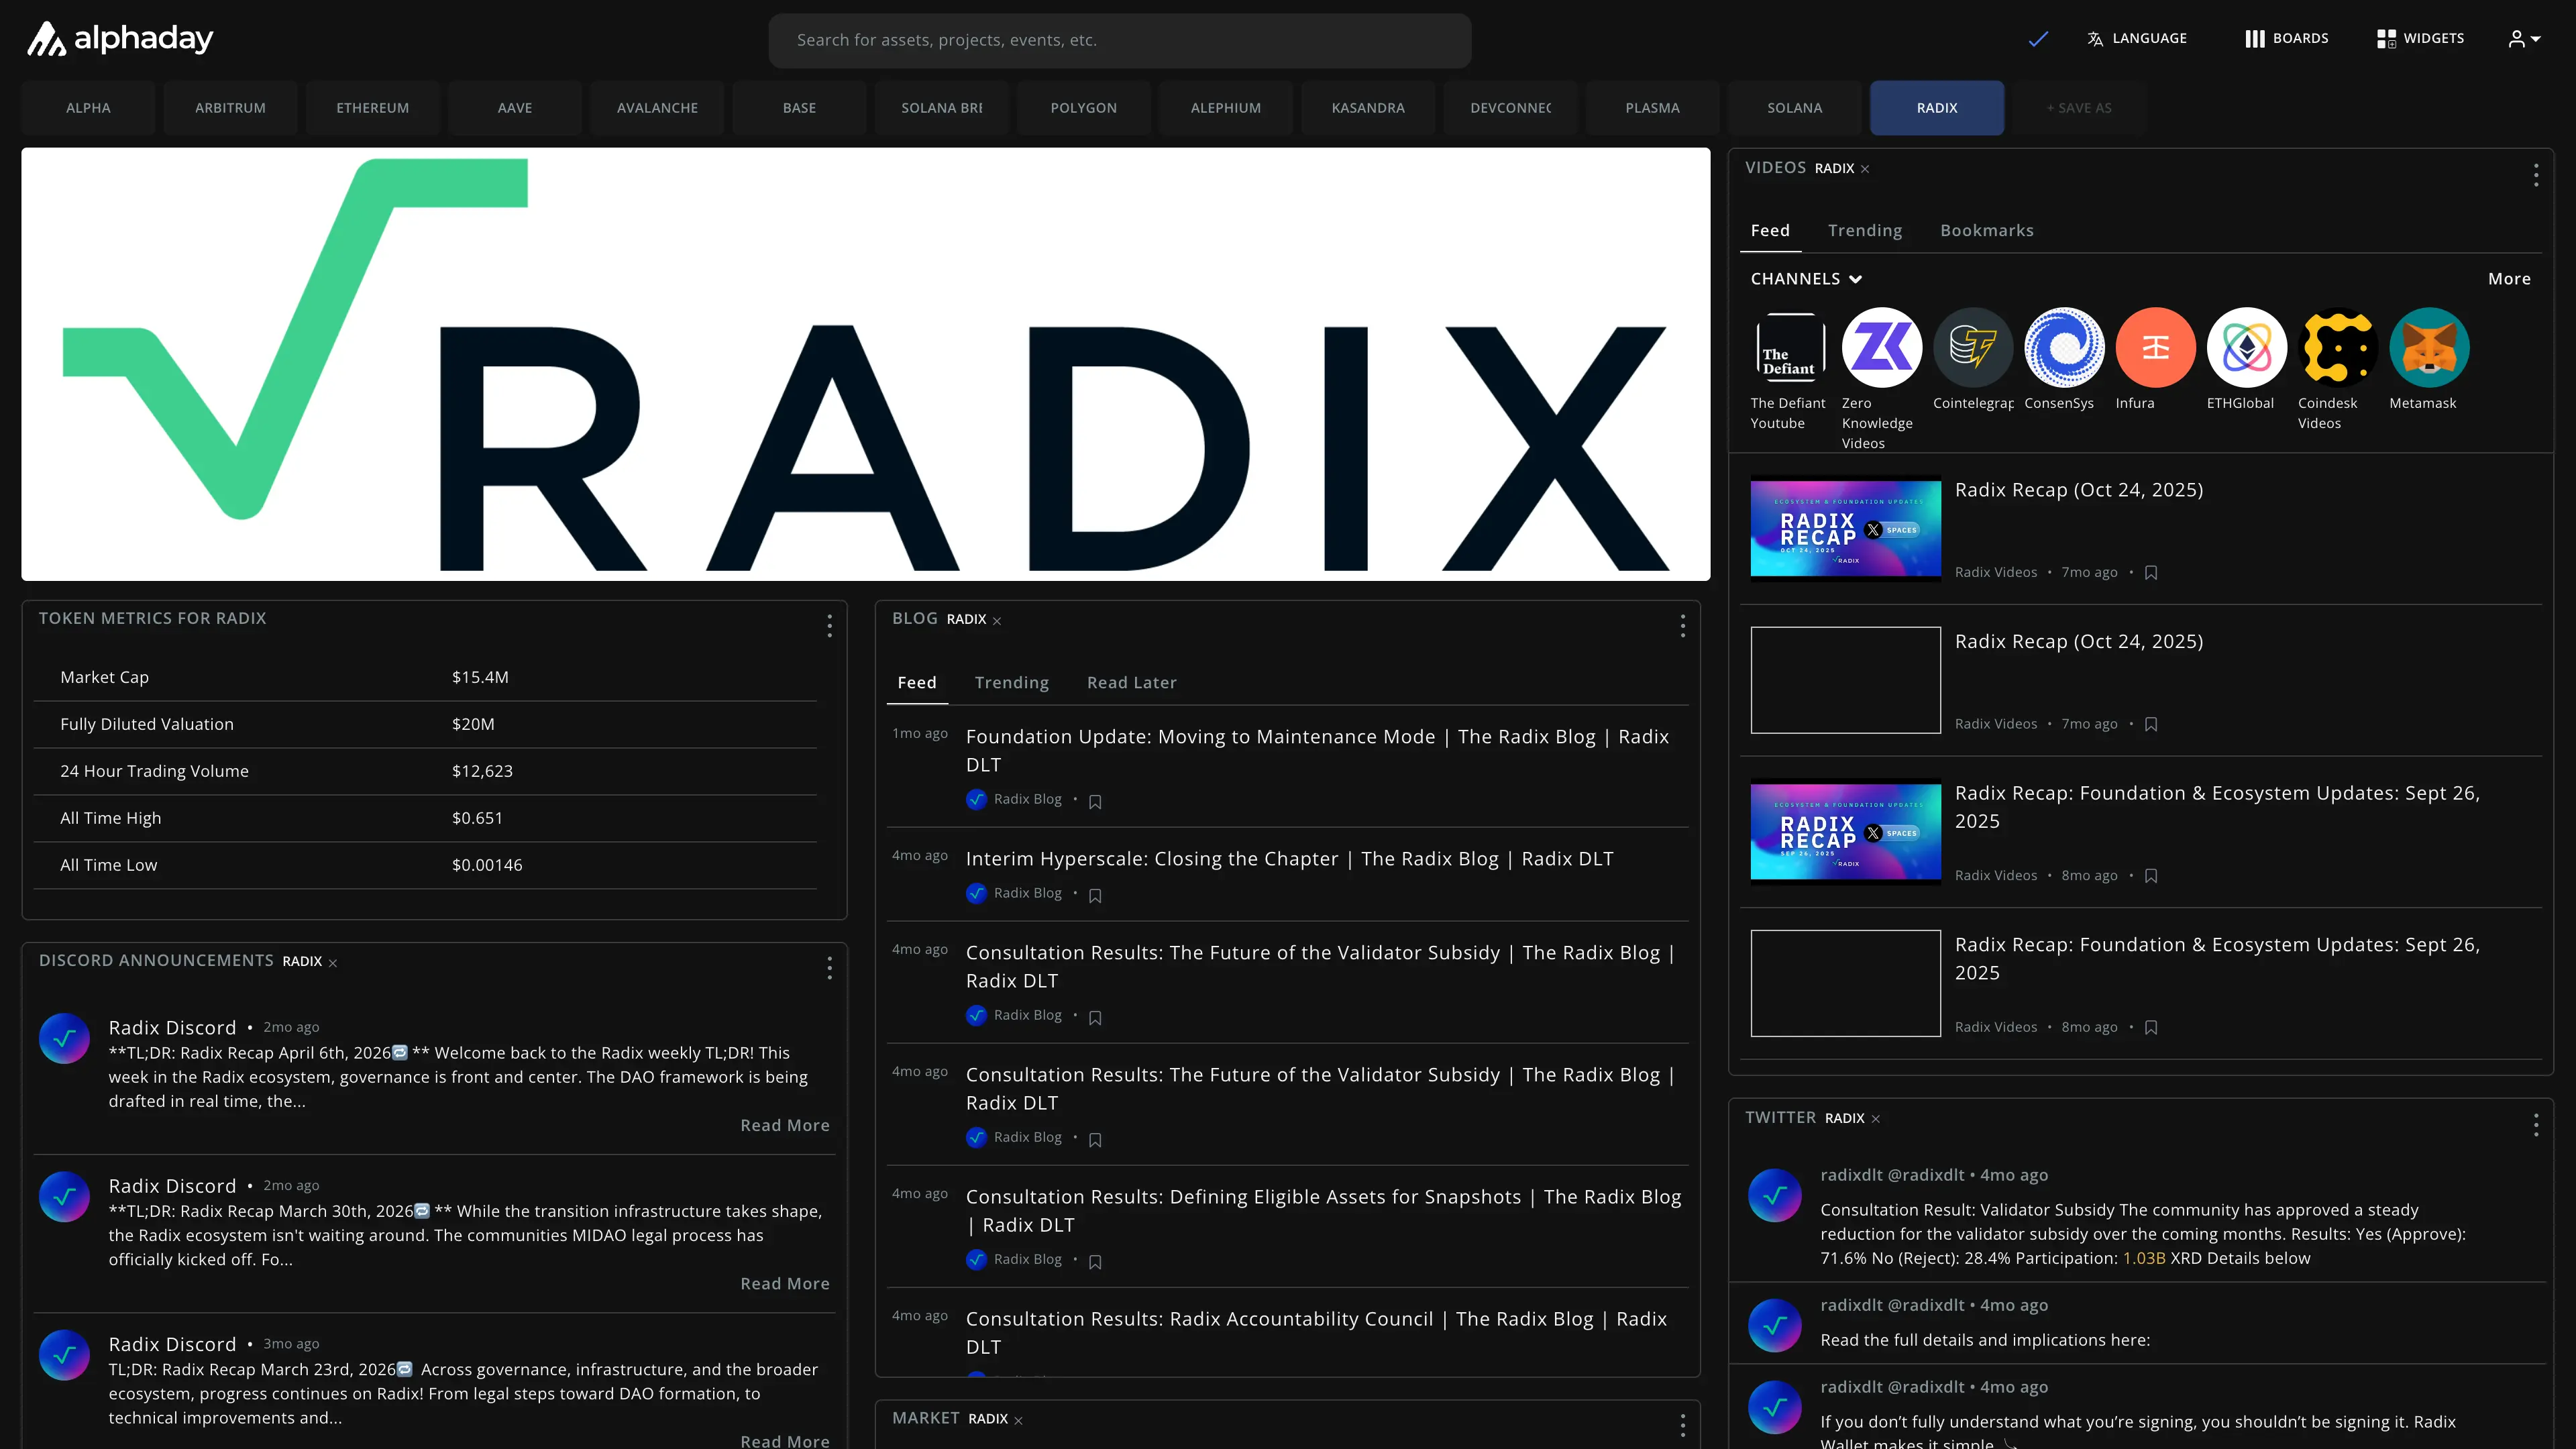Open Videos widget three-dot menu

(2536, 175)
